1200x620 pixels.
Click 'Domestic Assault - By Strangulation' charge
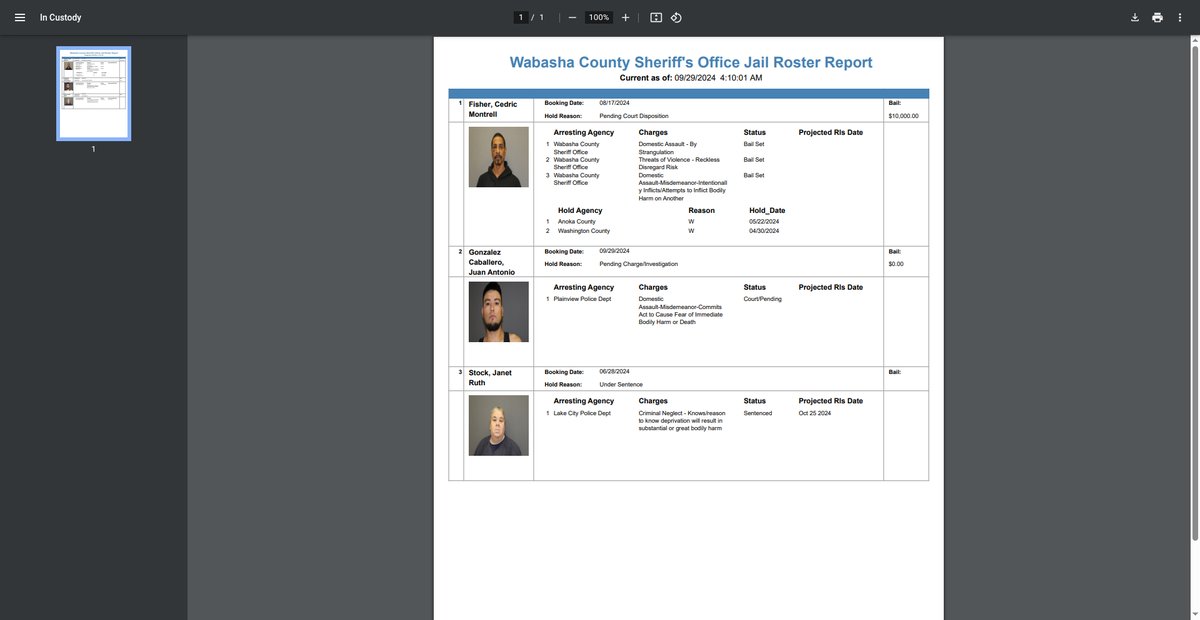click(x=668, y=148)
